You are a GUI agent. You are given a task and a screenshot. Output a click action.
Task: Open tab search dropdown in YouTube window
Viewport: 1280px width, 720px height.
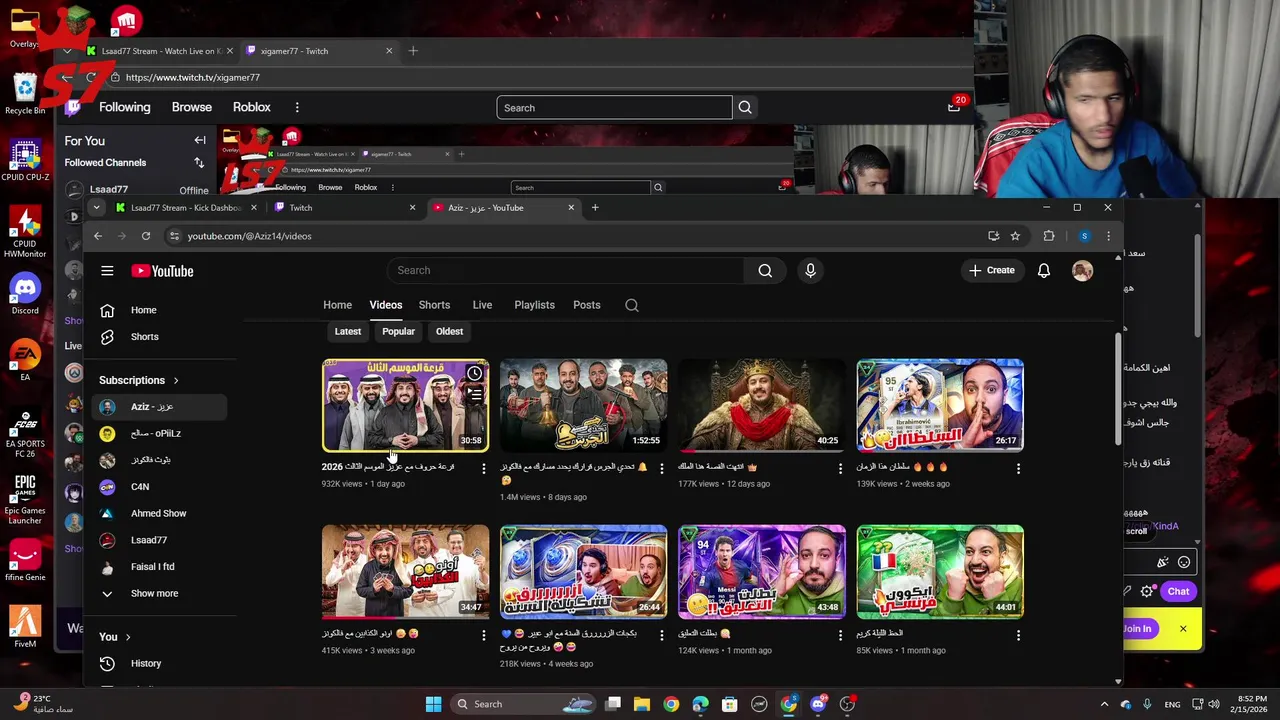click(x=96, y=208)
